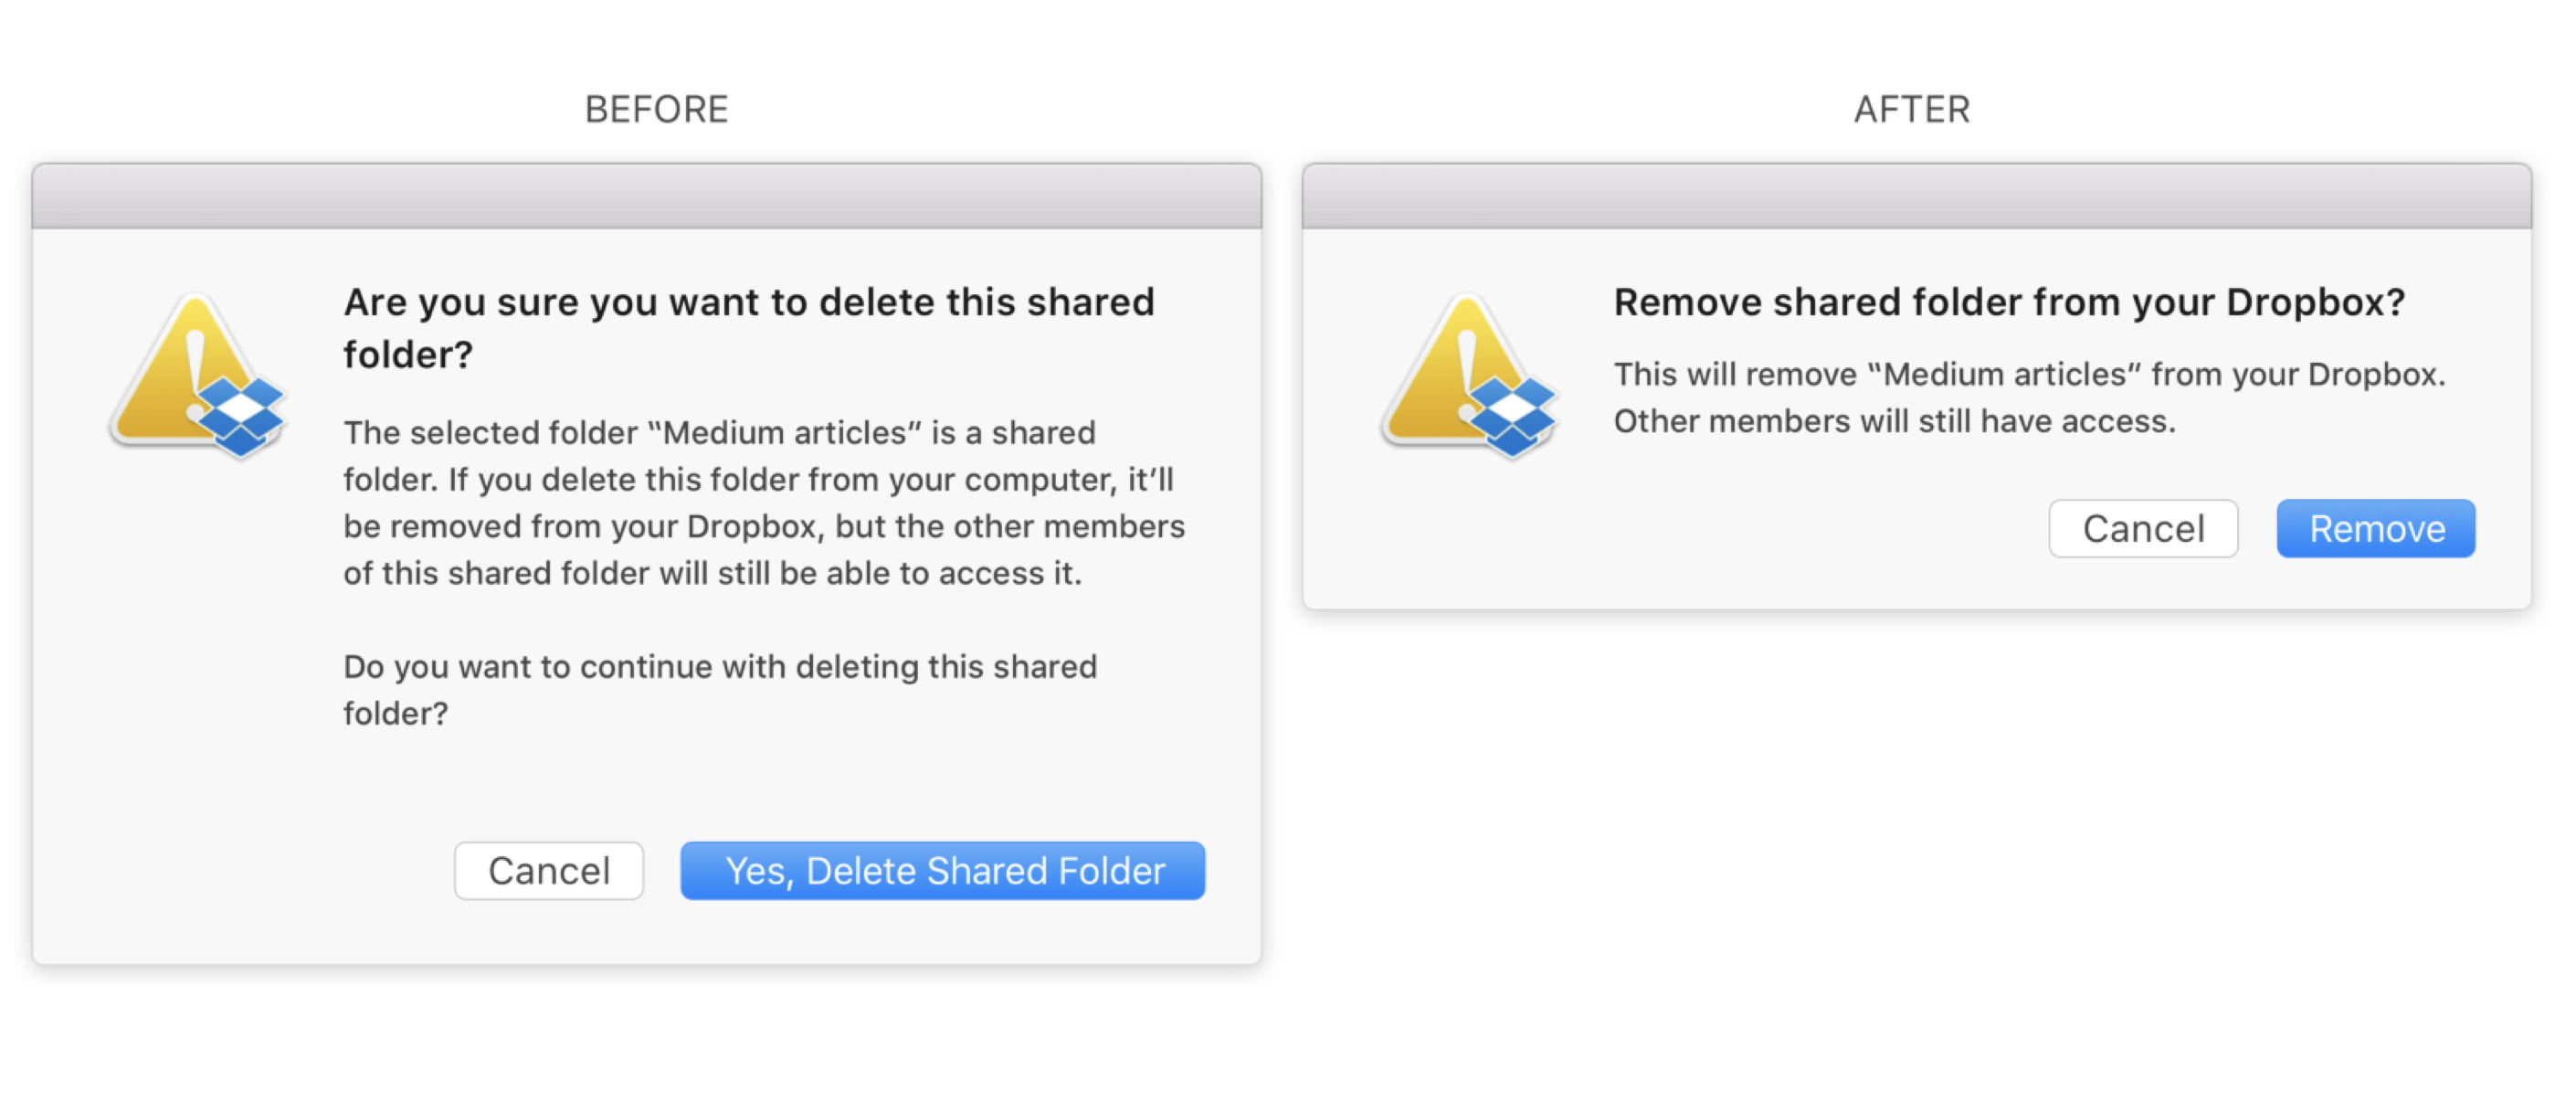Click the text Other members will still have access
Screen dimensions: 2576x1102
(x=1894, y=421)
